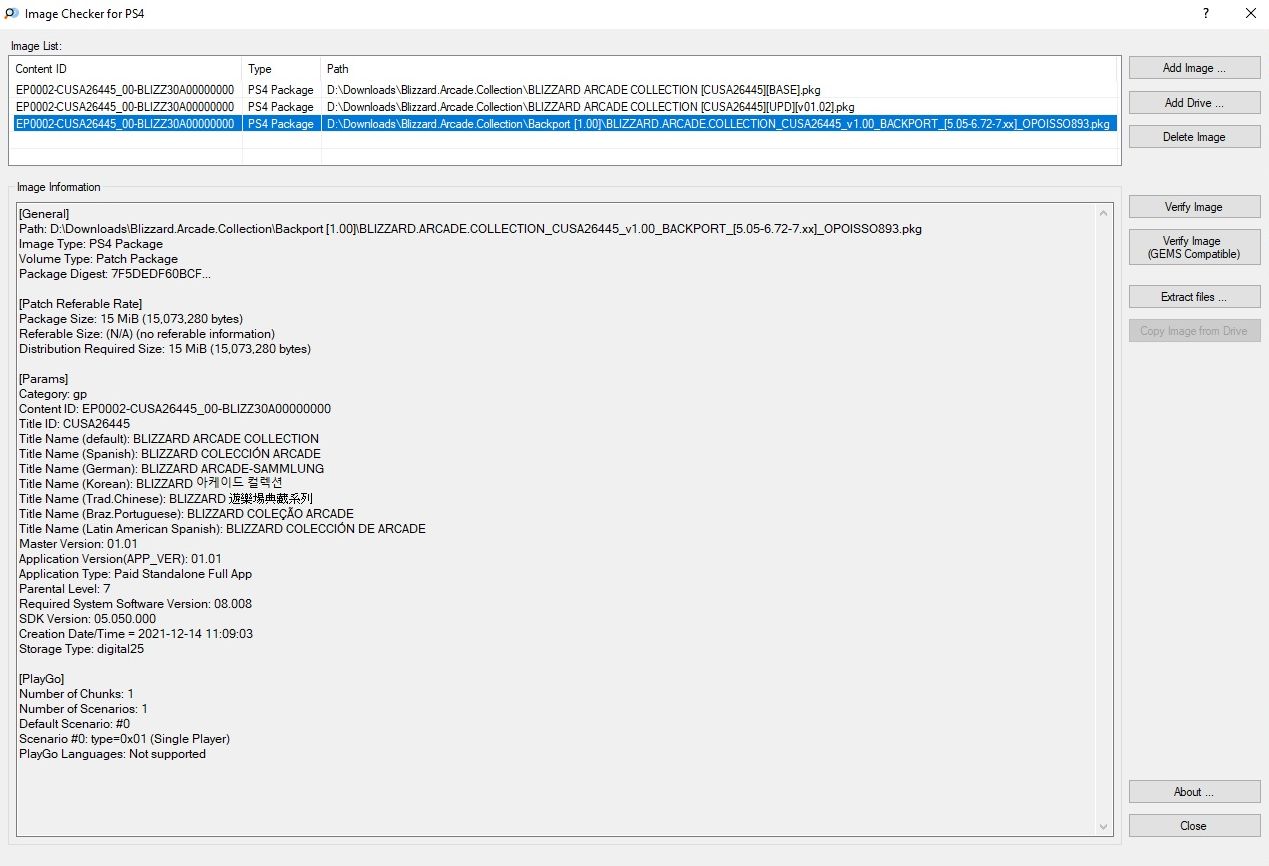Click the Number of Chunks: 1 line
This screenshot has height=866, width=1269.
76,694
